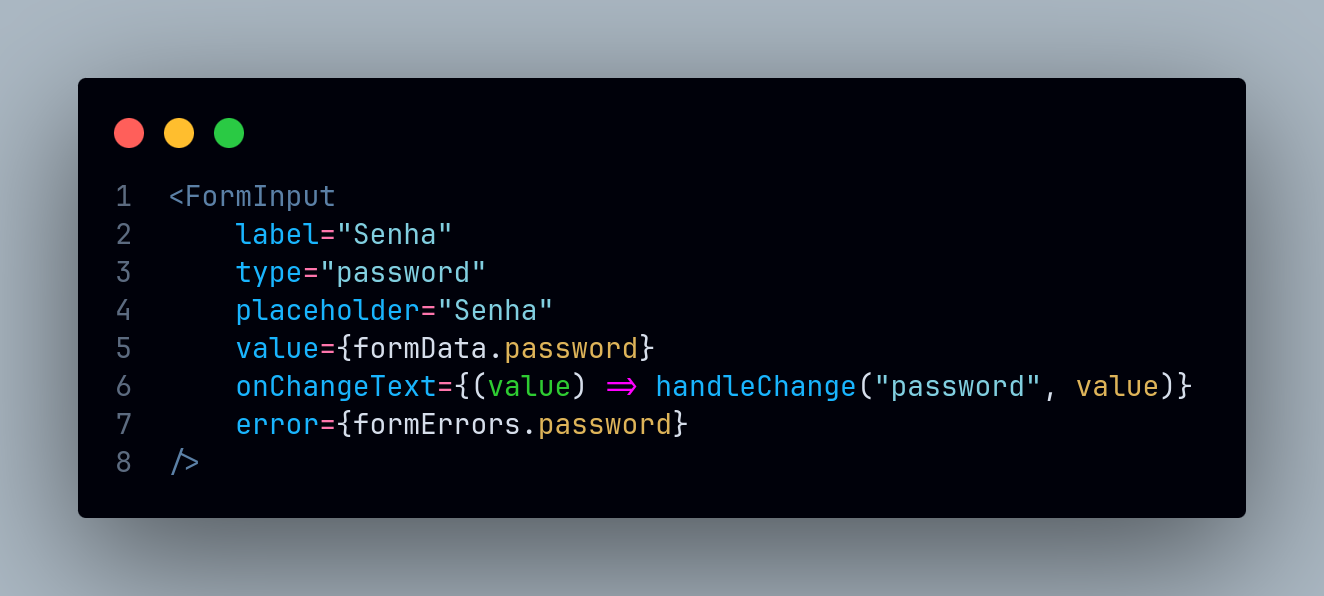Image resolution: width=1324 pixels, height=596 pixels.
Task: Click the green value parameter in parentheses
Action: point(529,386)
